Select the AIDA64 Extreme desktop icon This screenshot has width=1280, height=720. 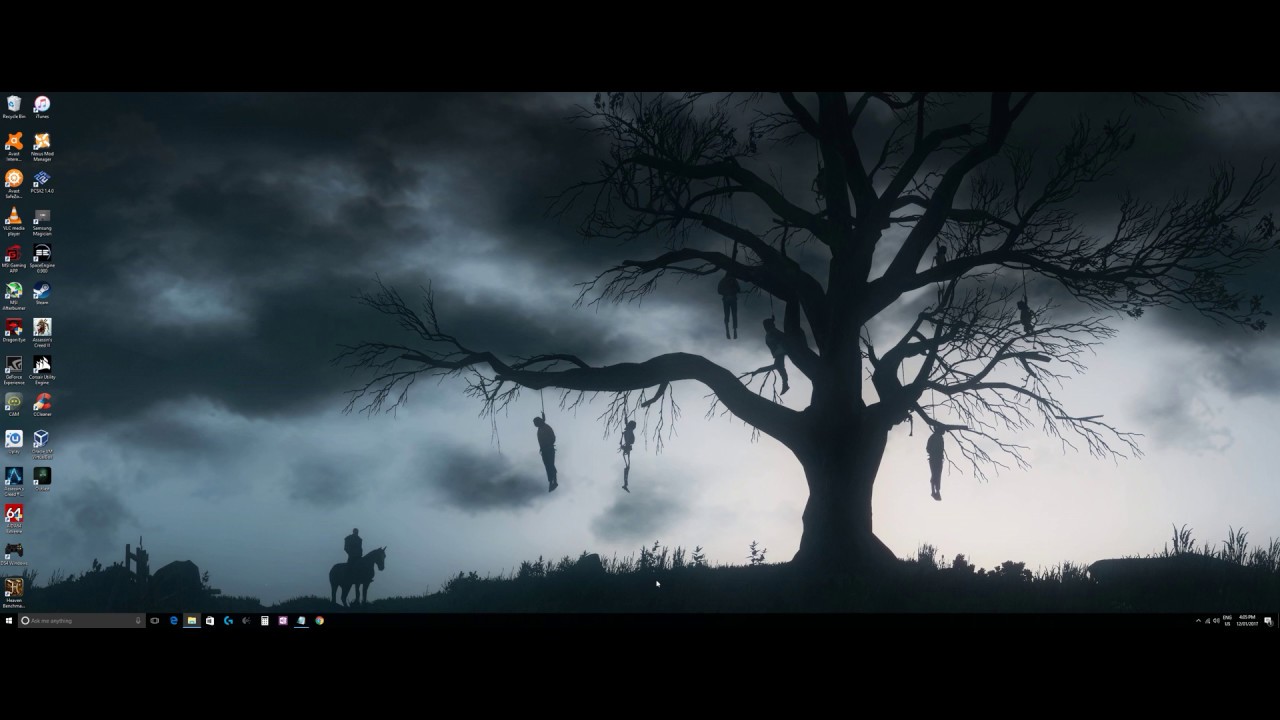14,518
